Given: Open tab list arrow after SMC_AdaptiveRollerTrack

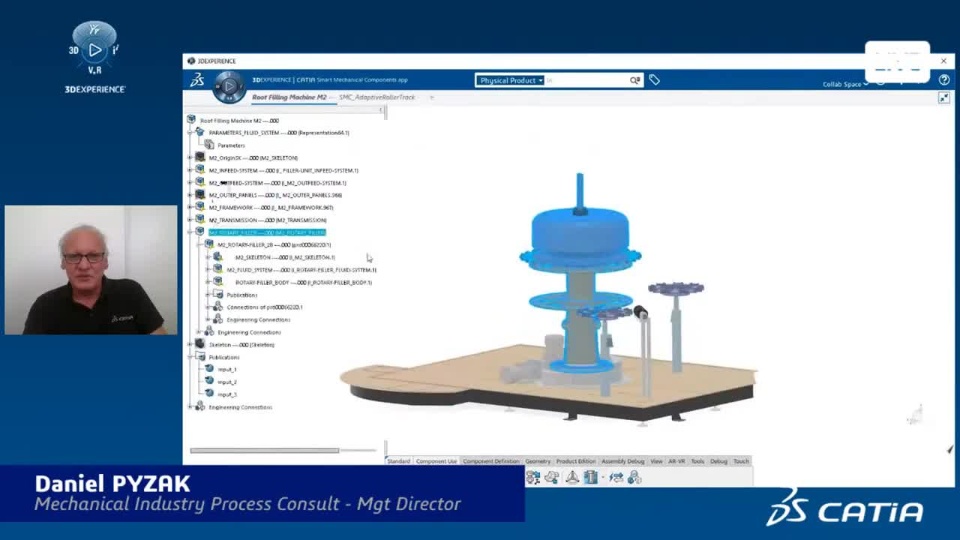Looking at the screenshot, I should pos(432,98).
